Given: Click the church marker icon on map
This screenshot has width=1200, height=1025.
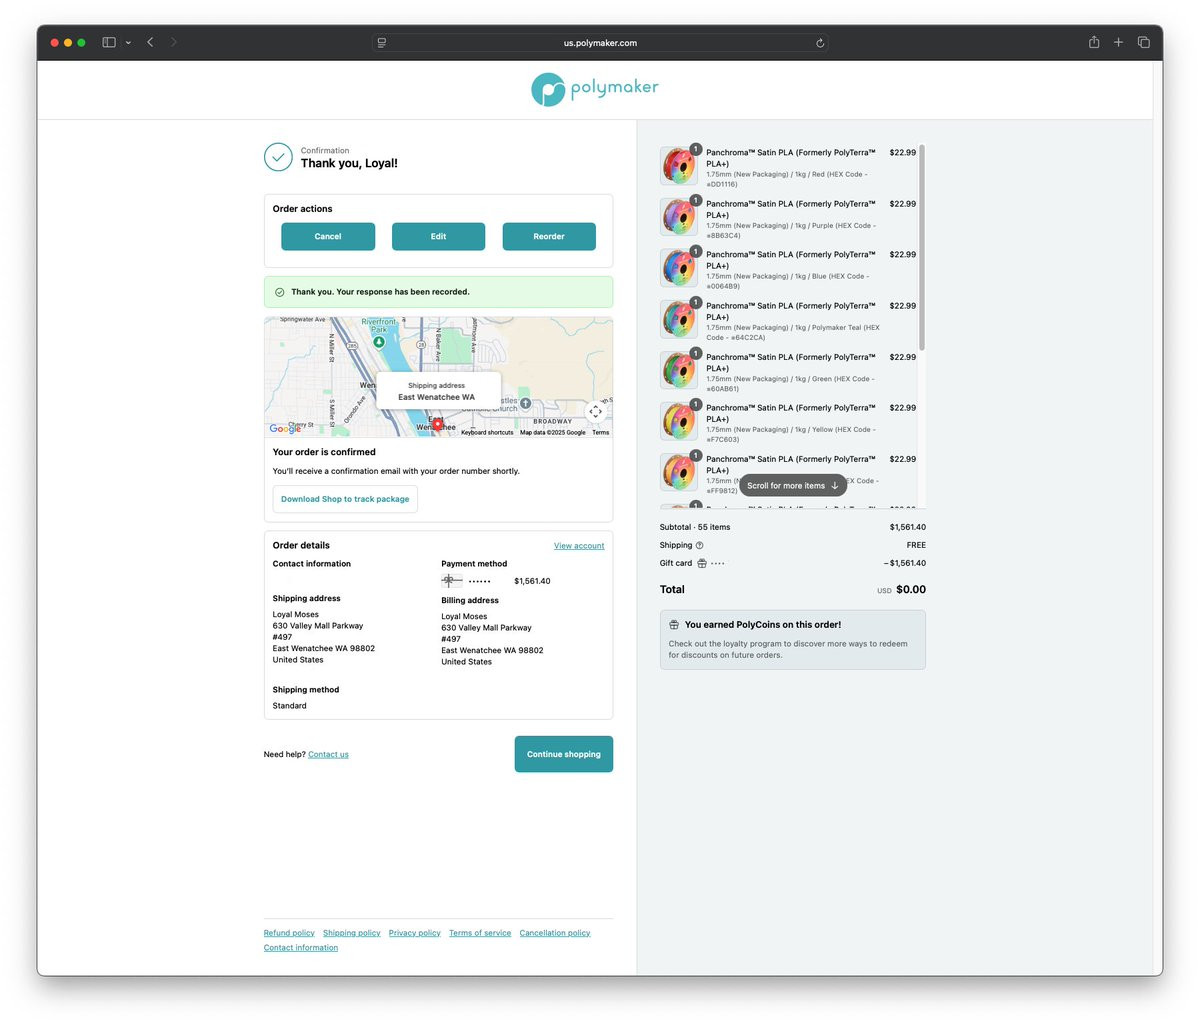Looking at the screenshot, I should [x=526, y=404].
